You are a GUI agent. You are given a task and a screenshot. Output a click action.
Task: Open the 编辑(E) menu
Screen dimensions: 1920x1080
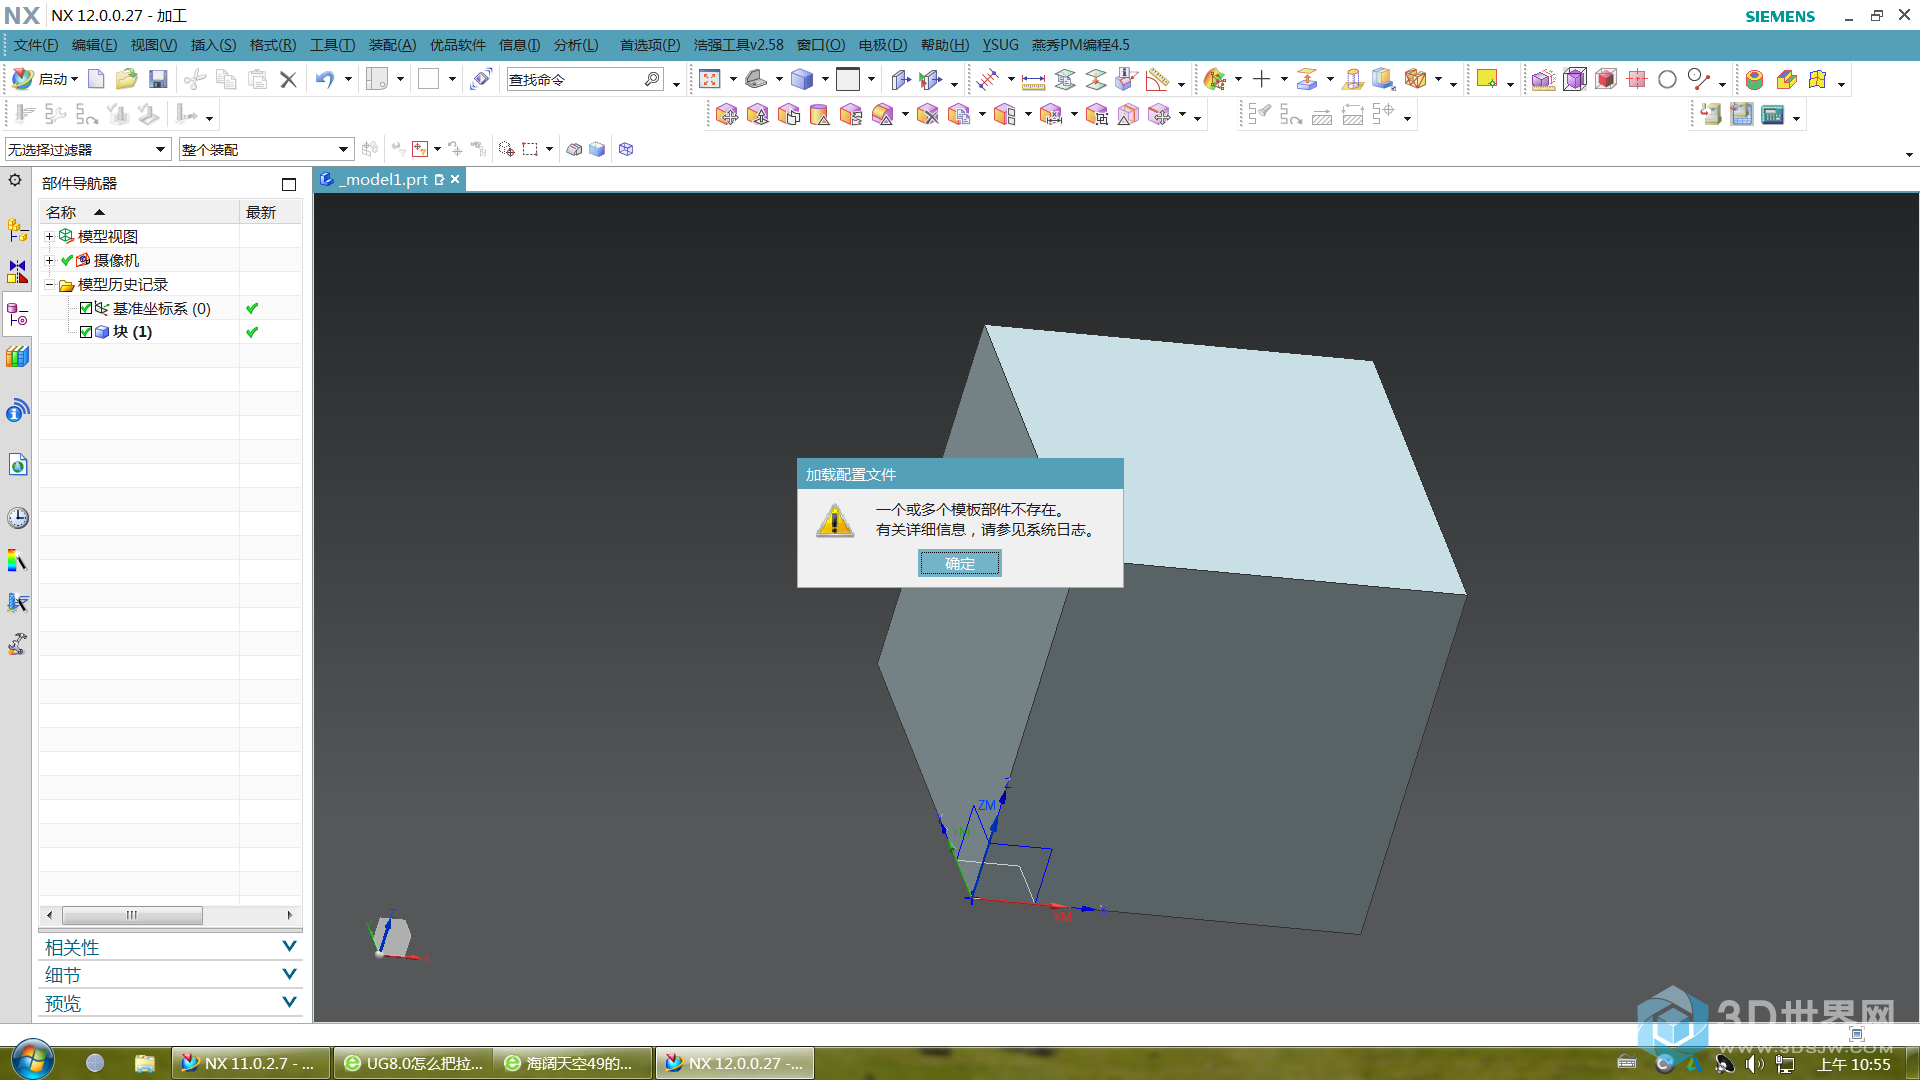pyautogui.click(x=94, y=45)
